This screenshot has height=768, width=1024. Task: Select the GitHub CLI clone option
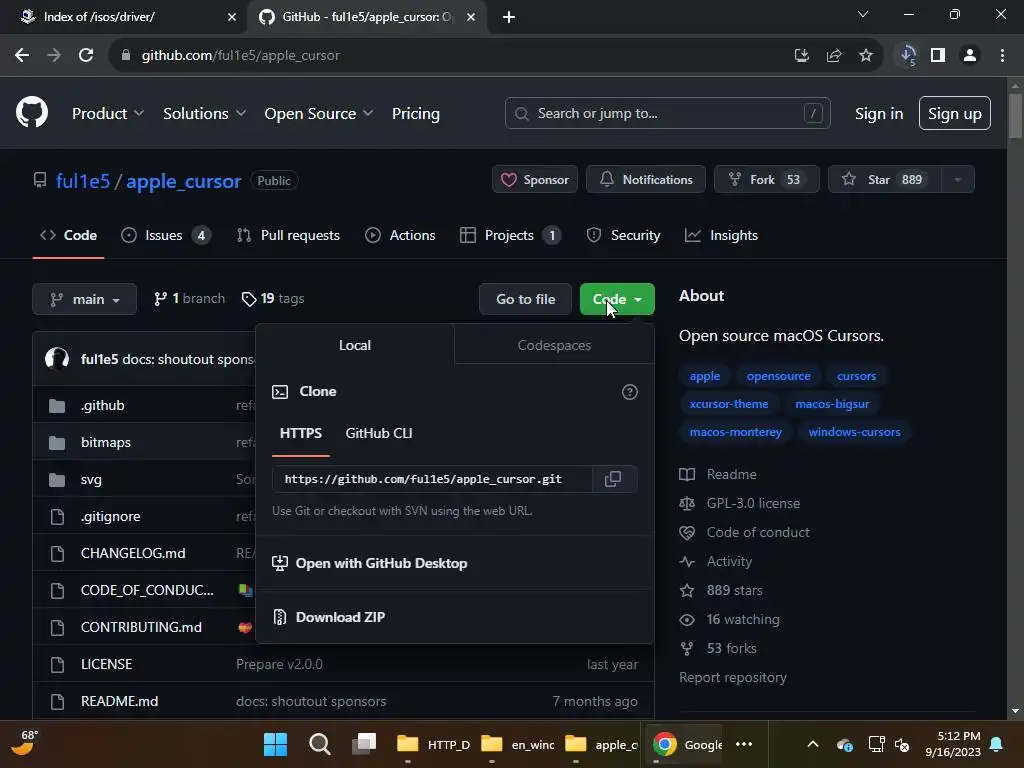(379, 434)
